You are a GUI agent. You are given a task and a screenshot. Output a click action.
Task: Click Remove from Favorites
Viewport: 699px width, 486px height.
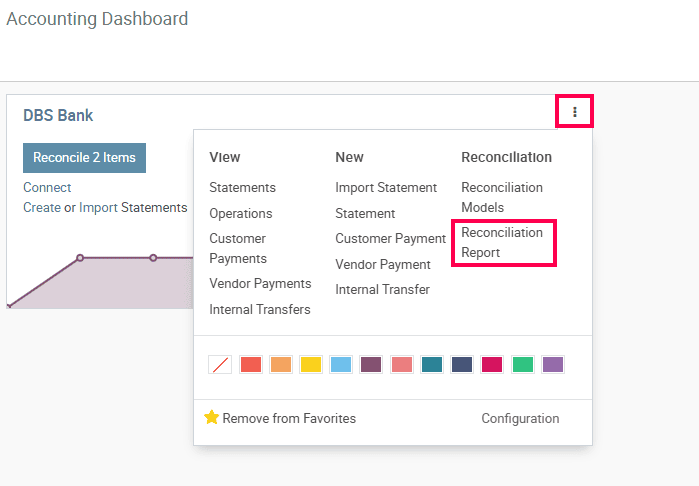pyautogui.click(x=289, y=418)
